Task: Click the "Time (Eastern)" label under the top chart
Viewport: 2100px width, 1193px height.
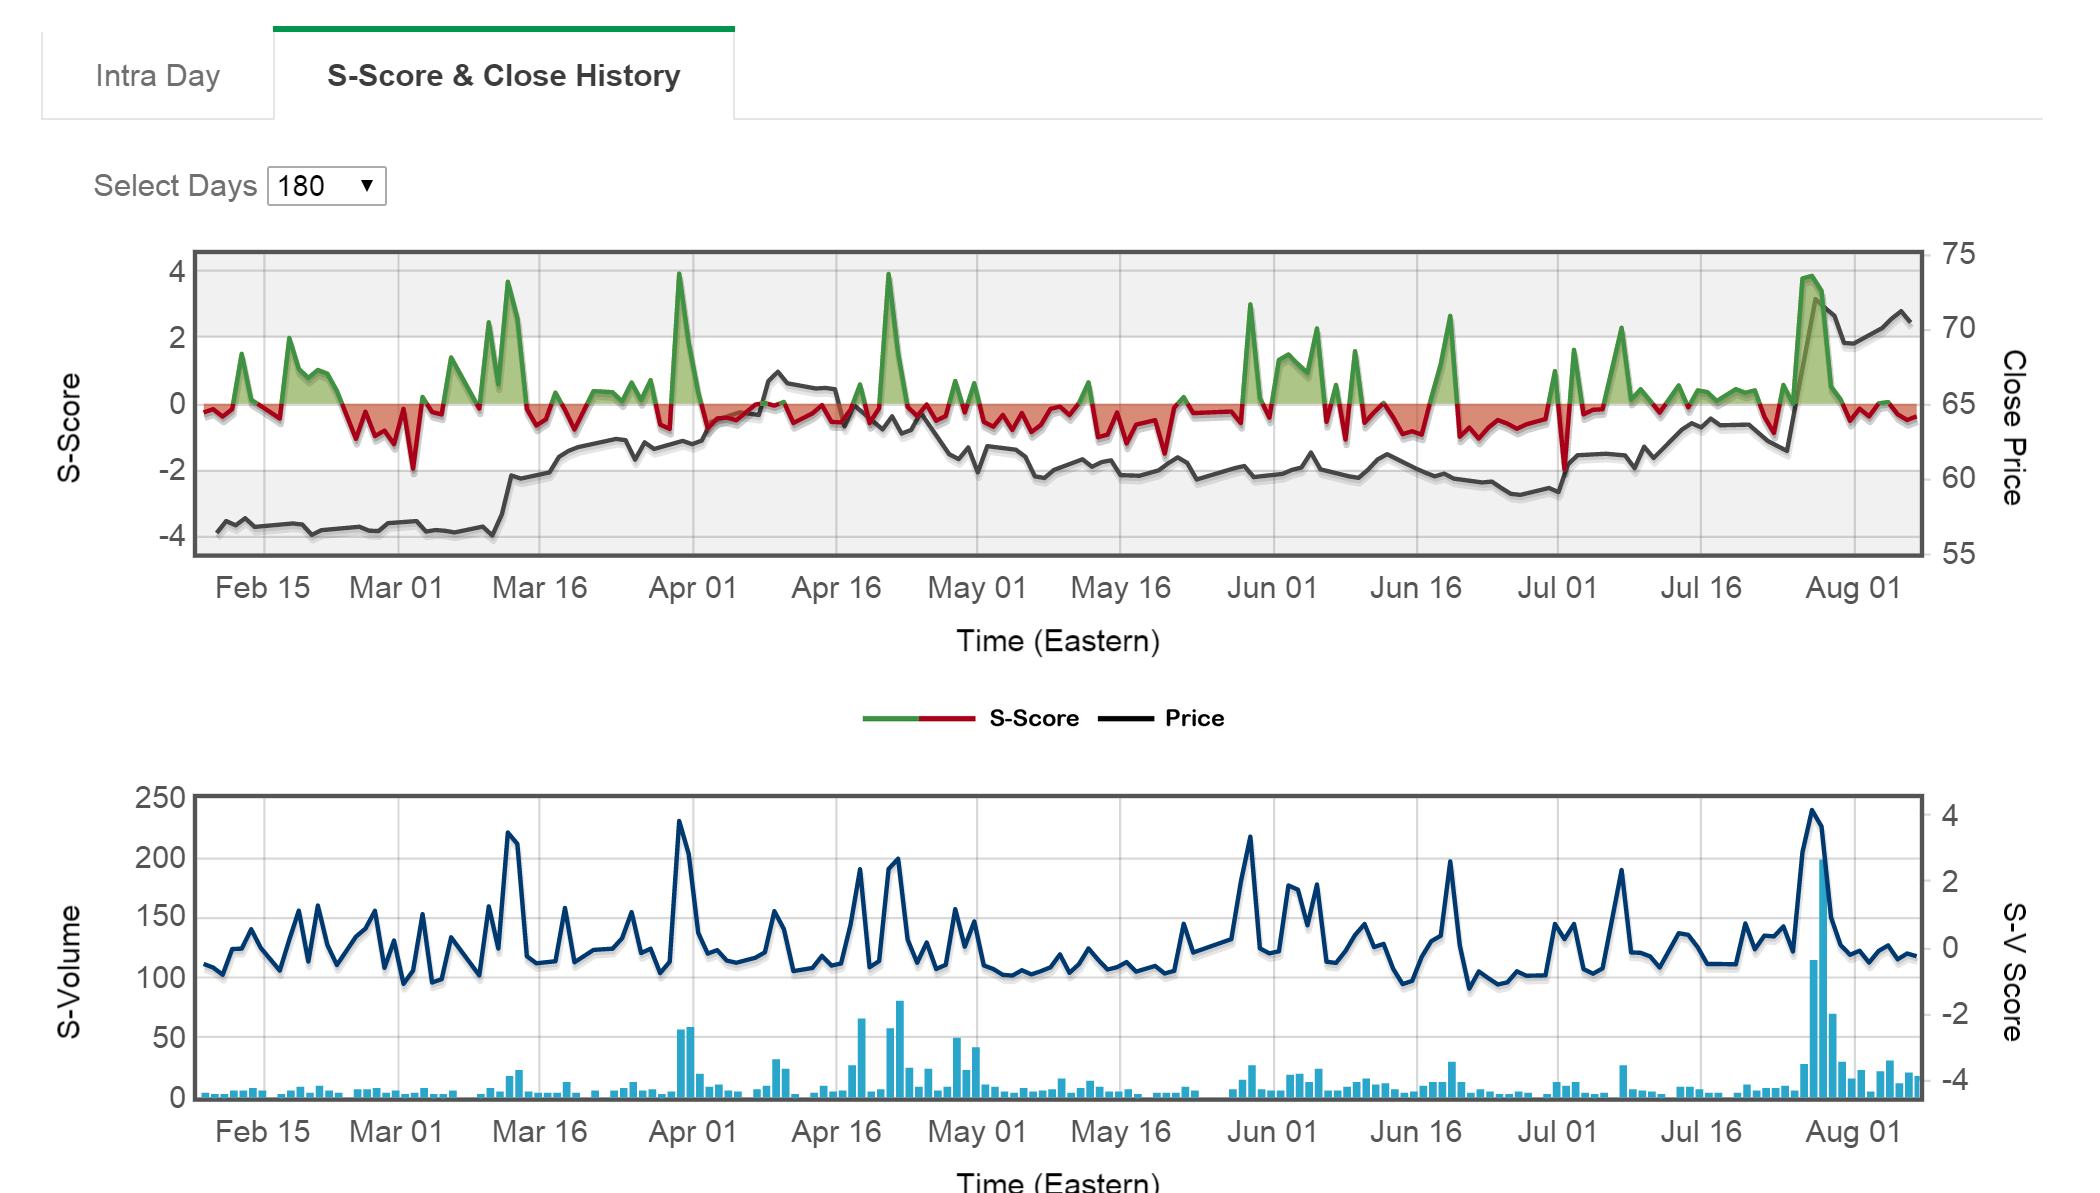Action: (x=1058, y=641)
